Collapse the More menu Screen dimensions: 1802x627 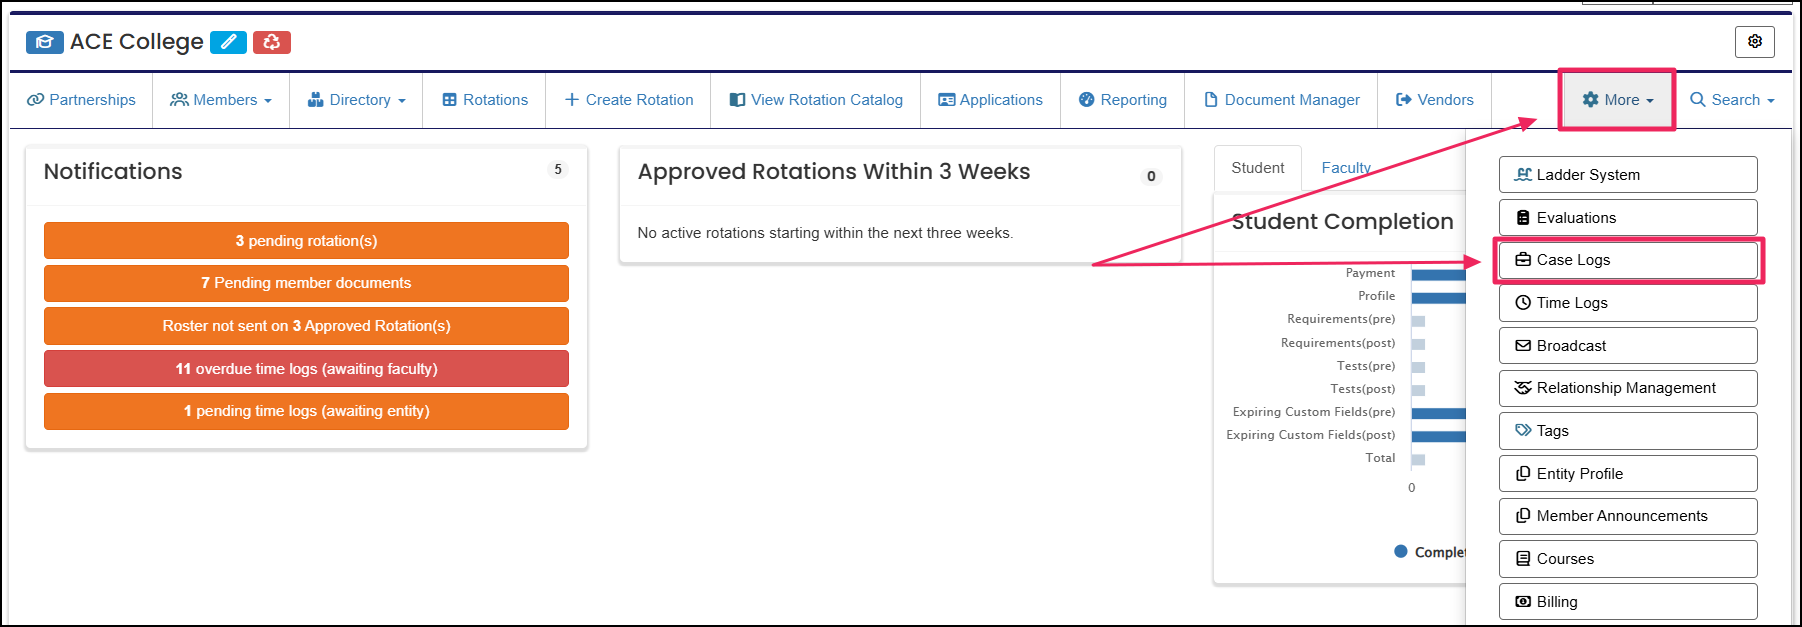[x=1617, y=100]
